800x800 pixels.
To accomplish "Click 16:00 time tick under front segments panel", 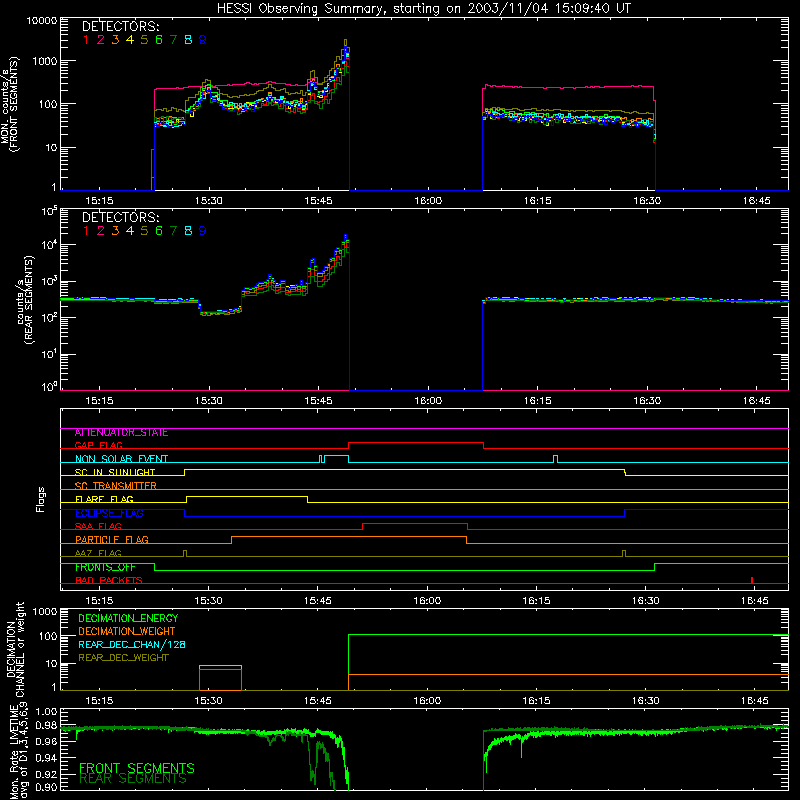I will click(x=428, y=201).
